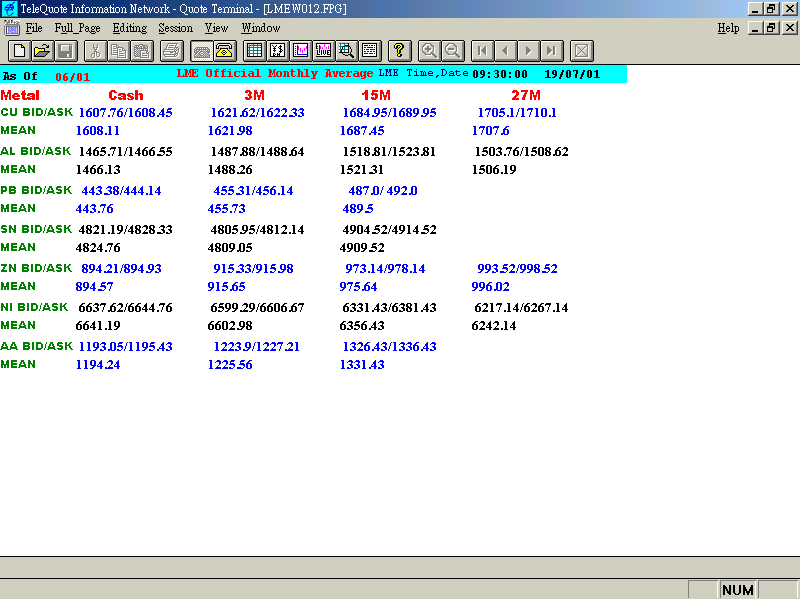Click the Cash column header
This screenshot has height=600, width=800.
pos(126,95)
